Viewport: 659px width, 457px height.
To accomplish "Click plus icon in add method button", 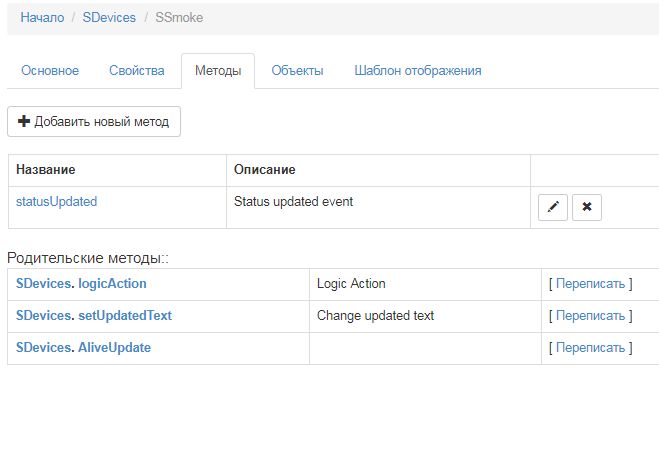I will pos(24,122).
